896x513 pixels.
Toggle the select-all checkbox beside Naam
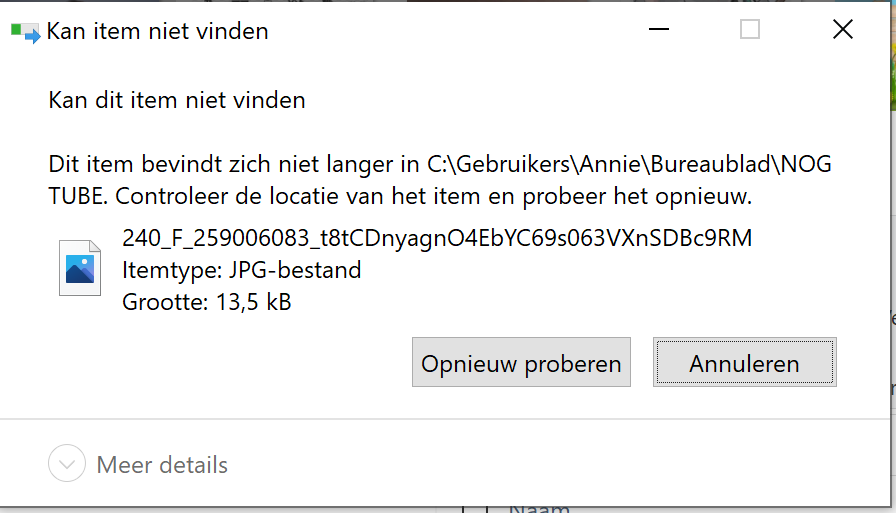pos(474,509)
